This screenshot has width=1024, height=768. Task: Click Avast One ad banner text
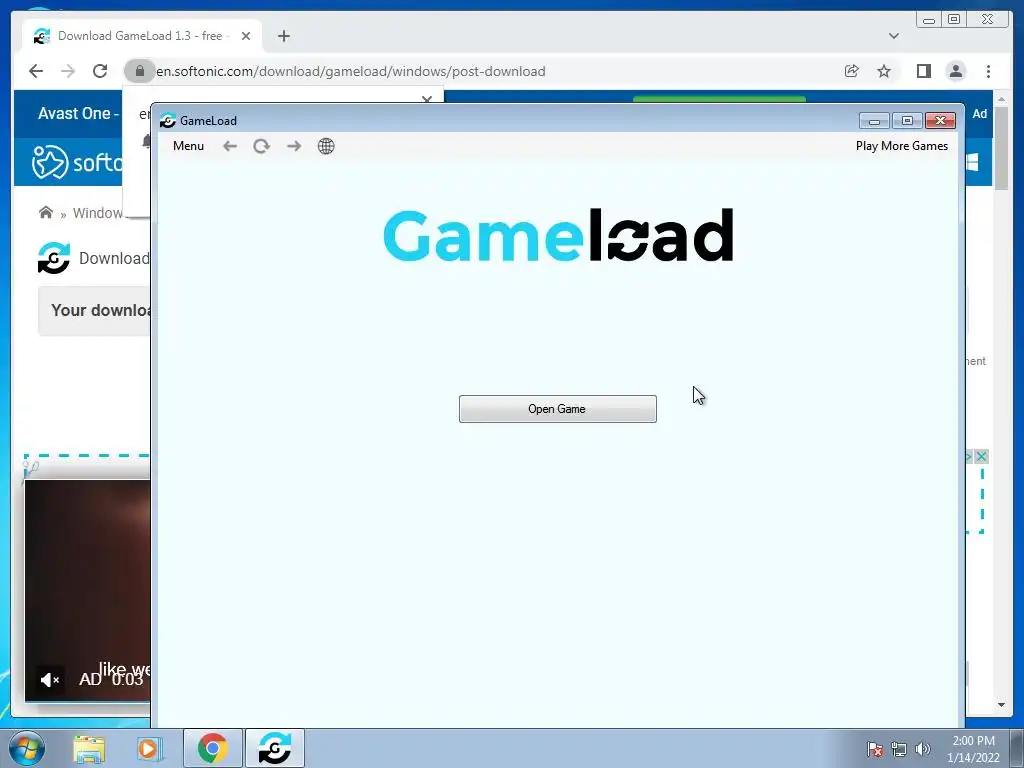pos(78,114)
